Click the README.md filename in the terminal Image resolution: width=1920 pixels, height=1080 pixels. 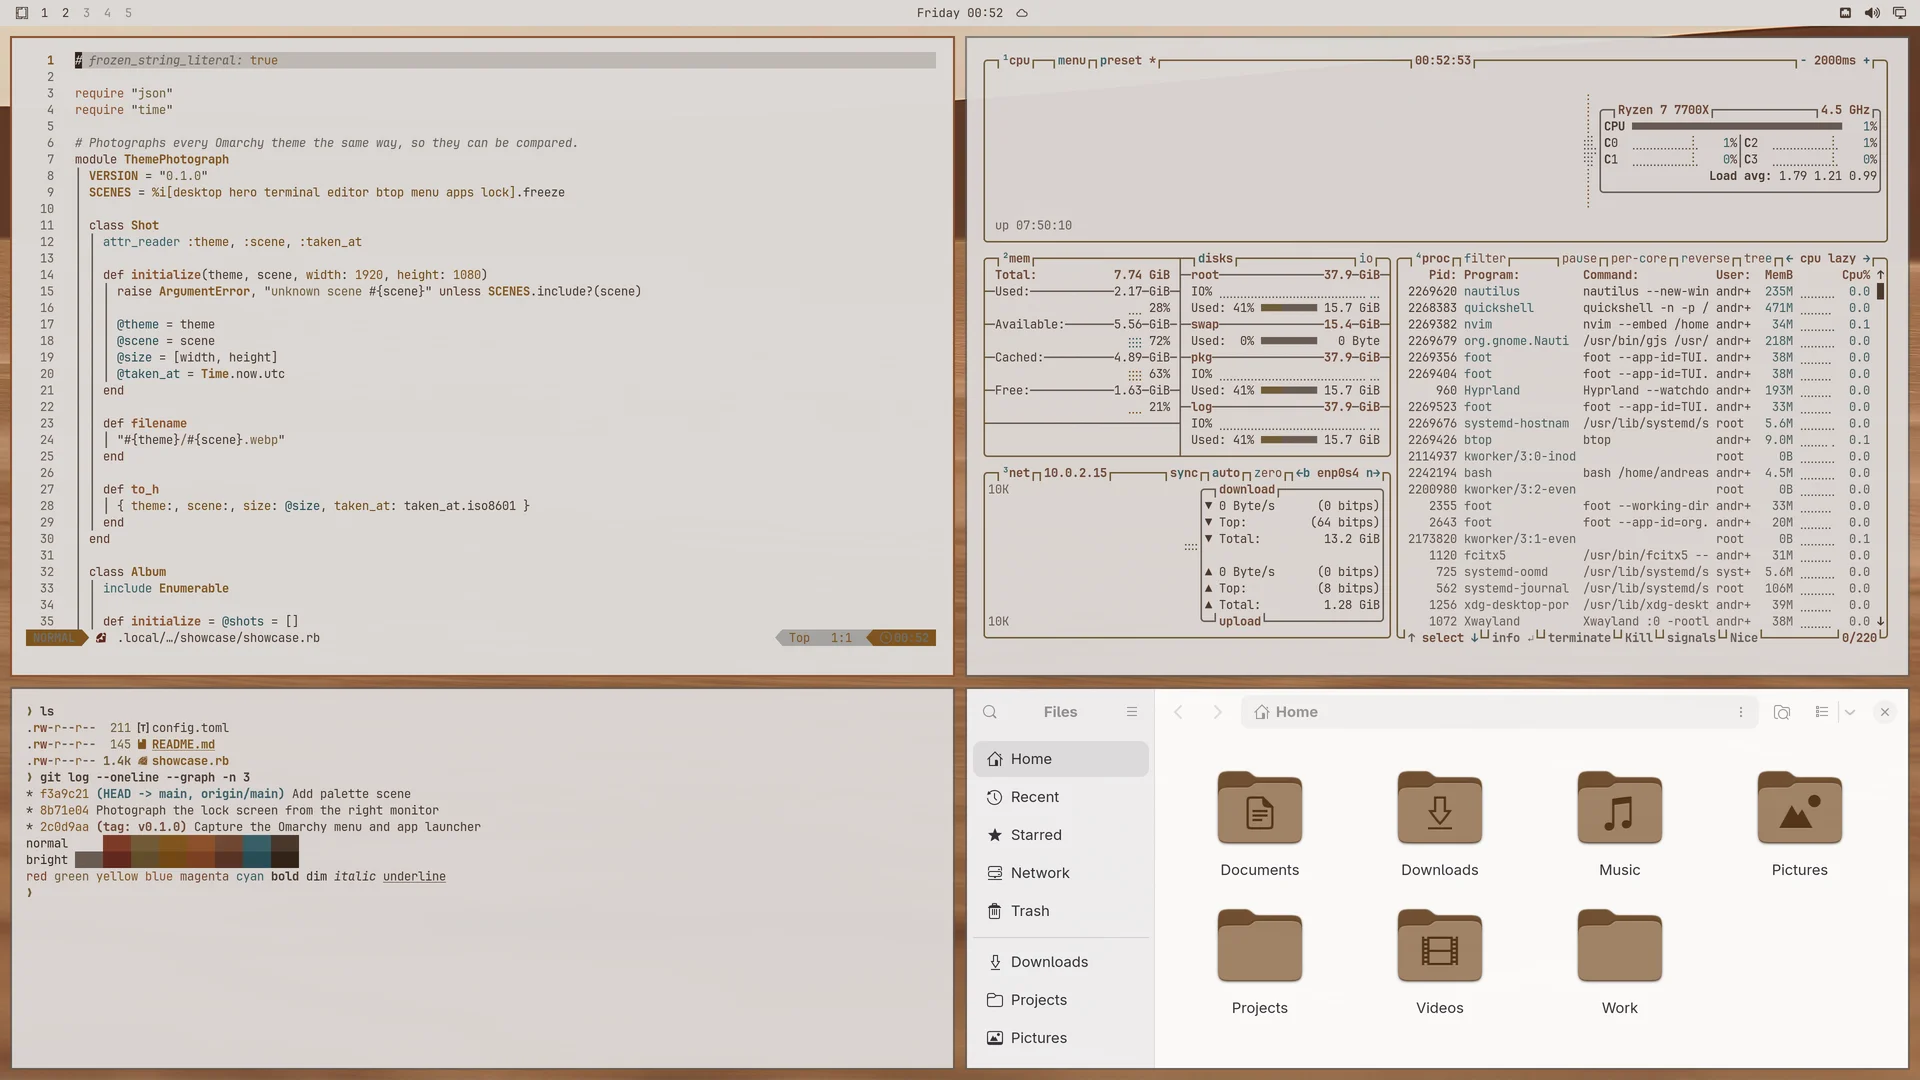click(x=183, y=744)
